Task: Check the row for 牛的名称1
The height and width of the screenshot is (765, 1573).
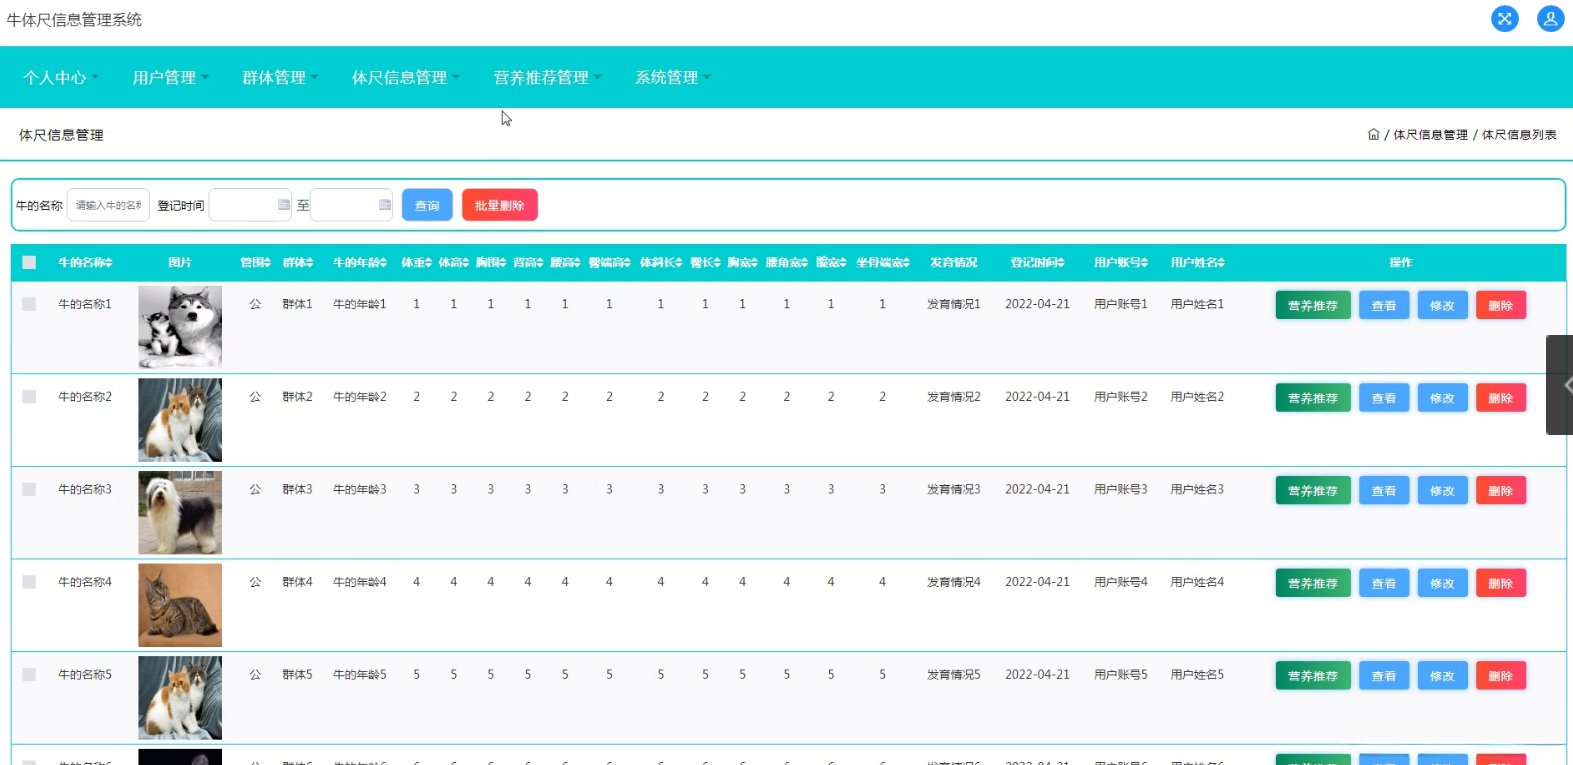Action: tap(29, 304)
